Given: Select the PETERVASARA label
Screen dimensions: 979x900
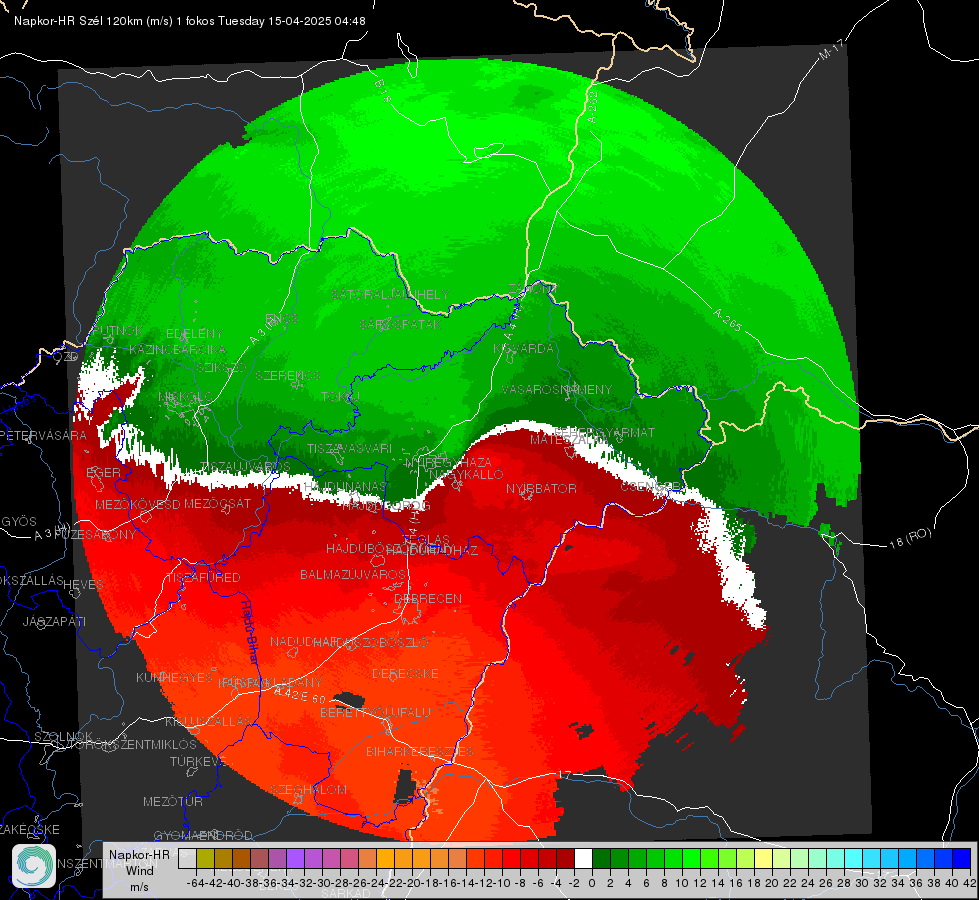Looking at the screenshot, I should point(43,435).
